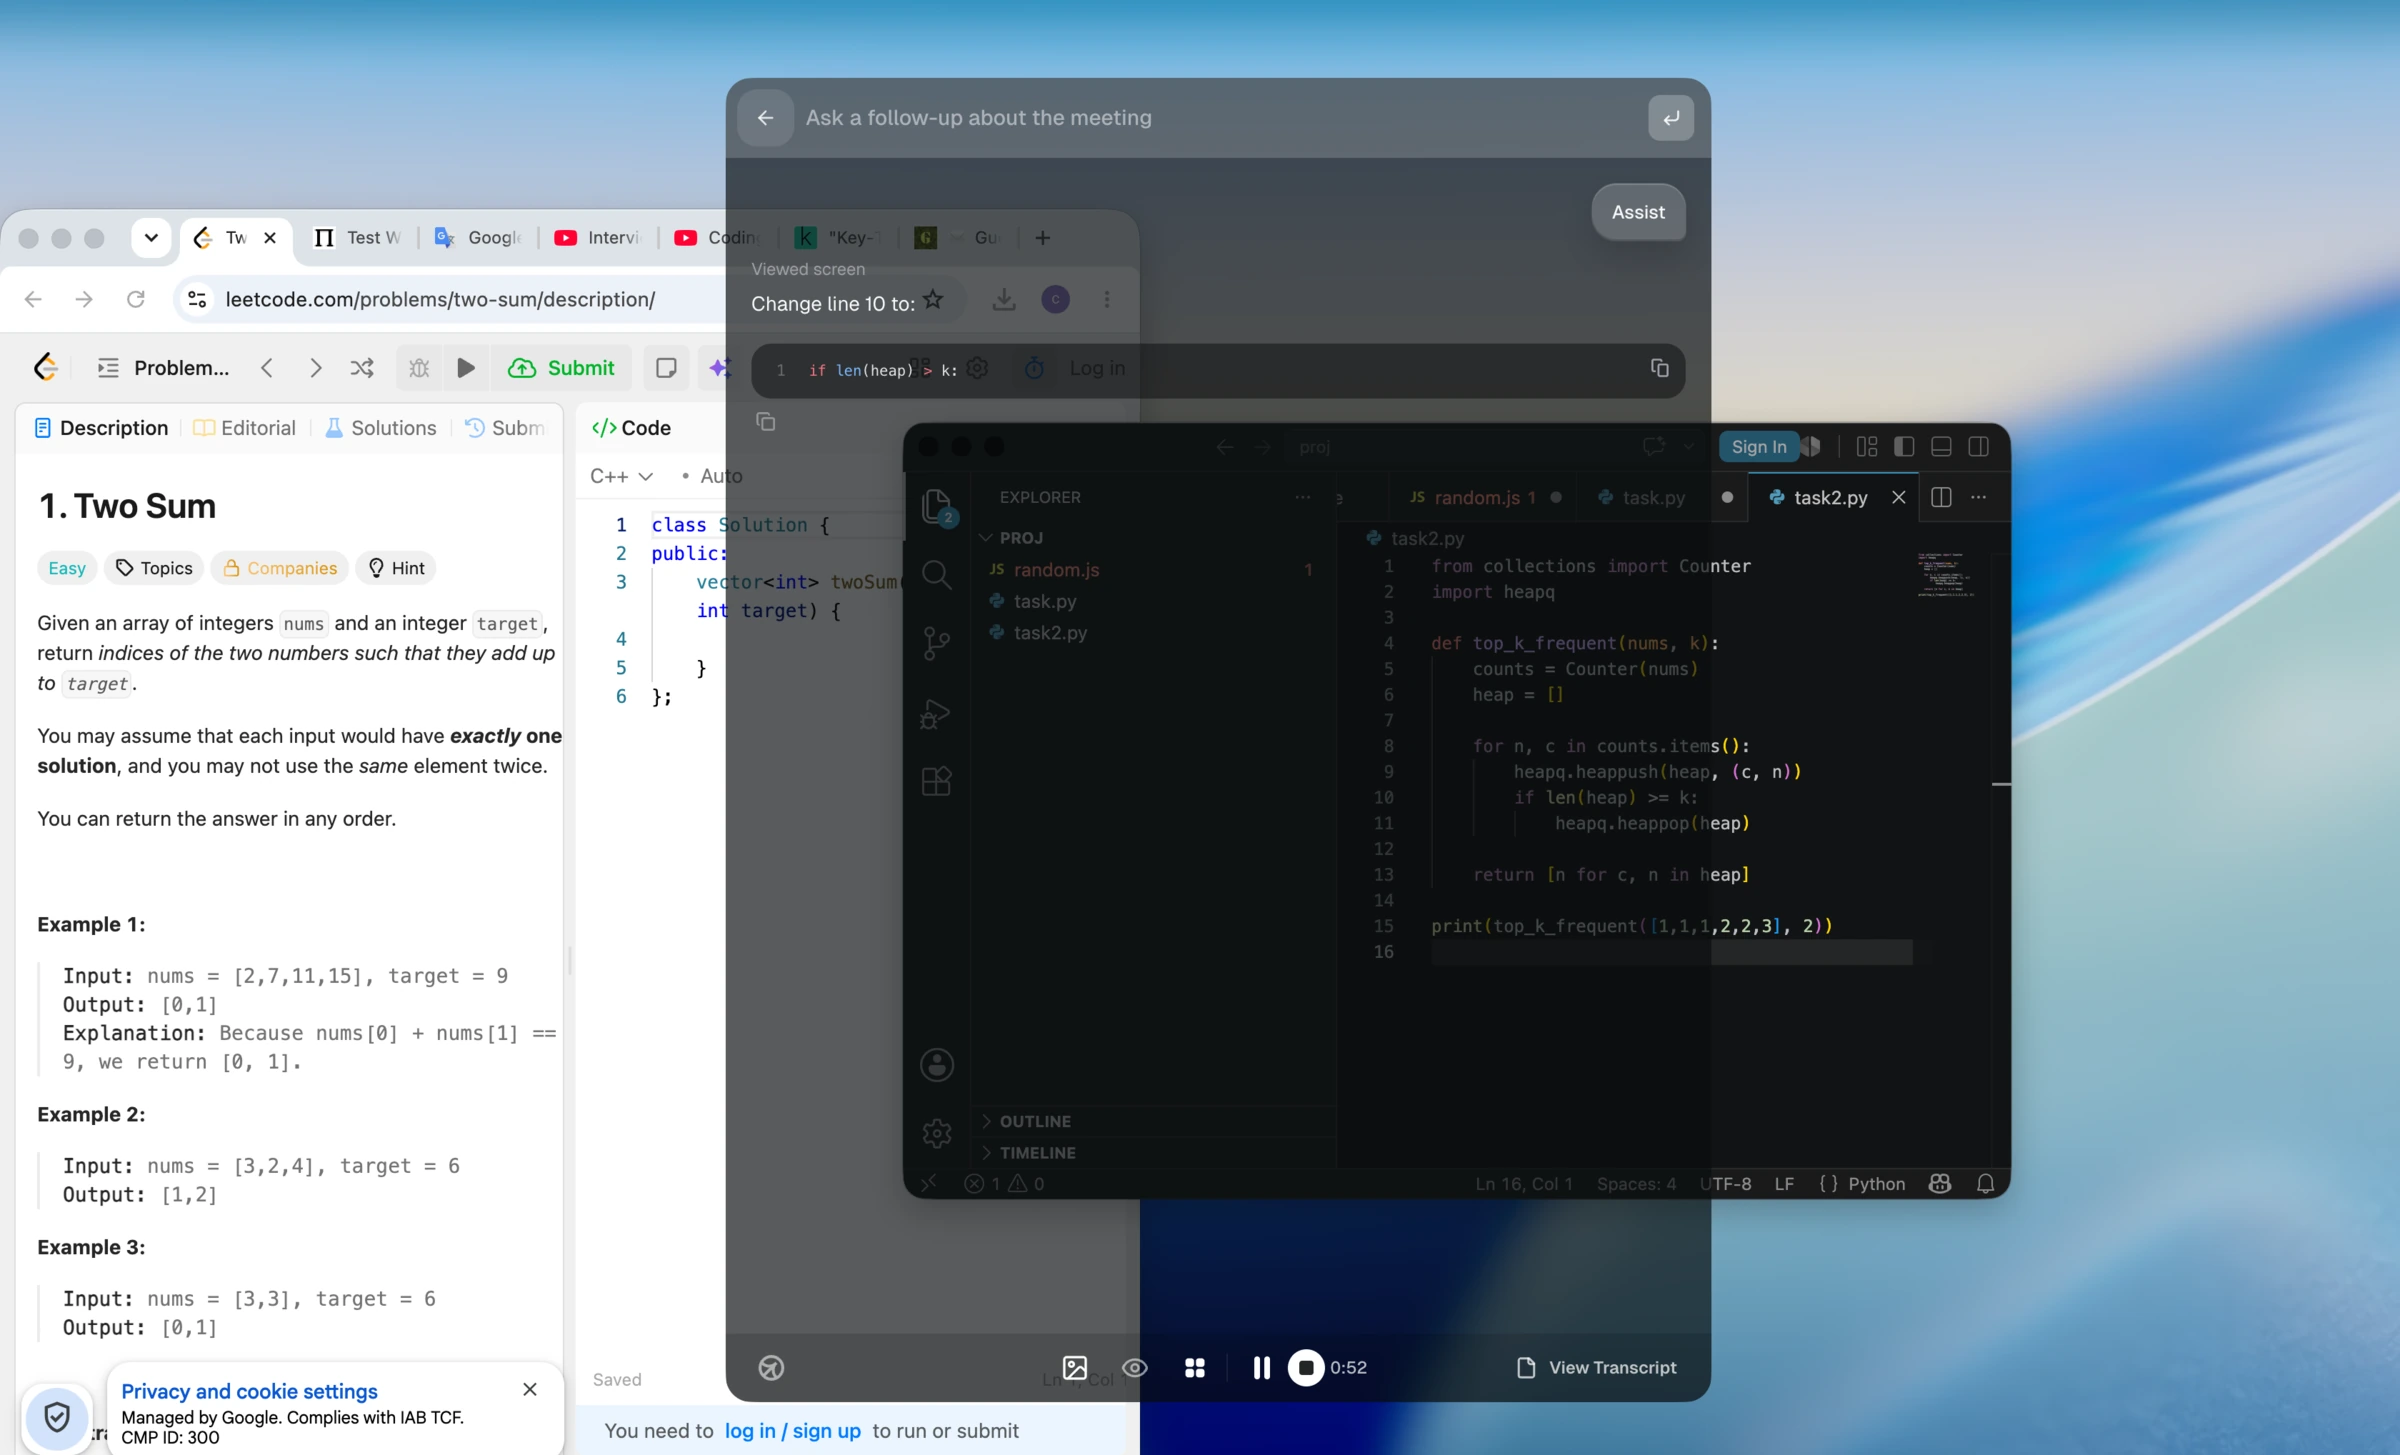Expand the Topics tag
This screenshot has height=1455, width=2400.
point(154,568)
